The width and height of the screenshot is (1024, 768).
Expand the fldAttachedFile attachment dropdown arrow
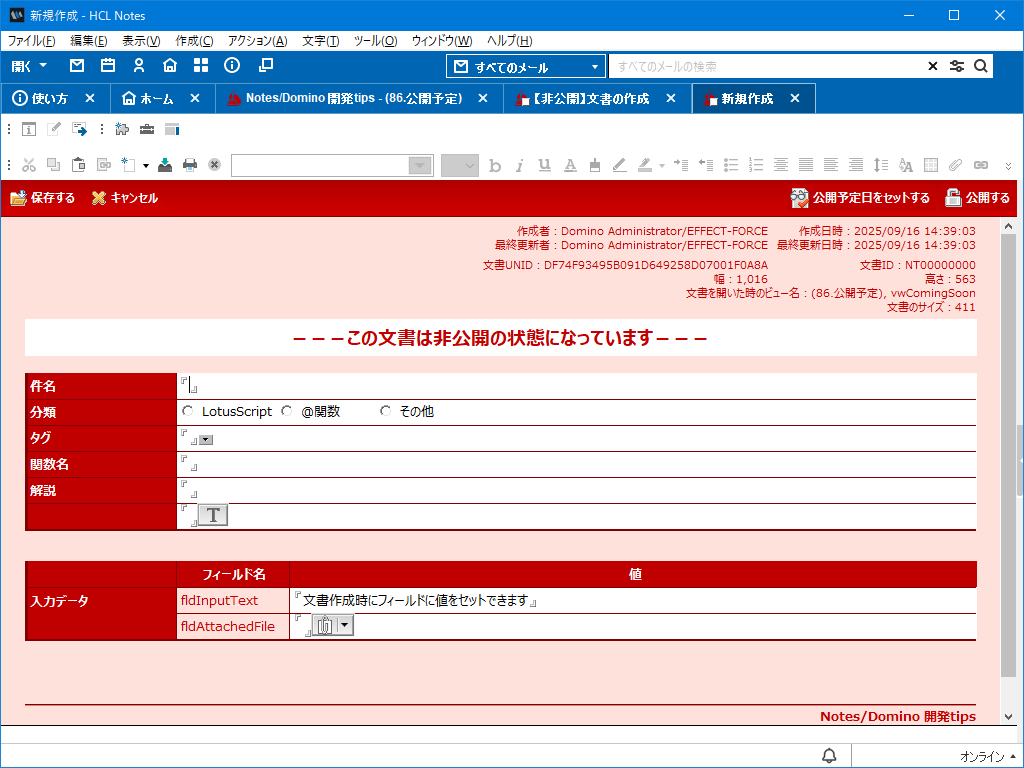(x=345, y=625)
